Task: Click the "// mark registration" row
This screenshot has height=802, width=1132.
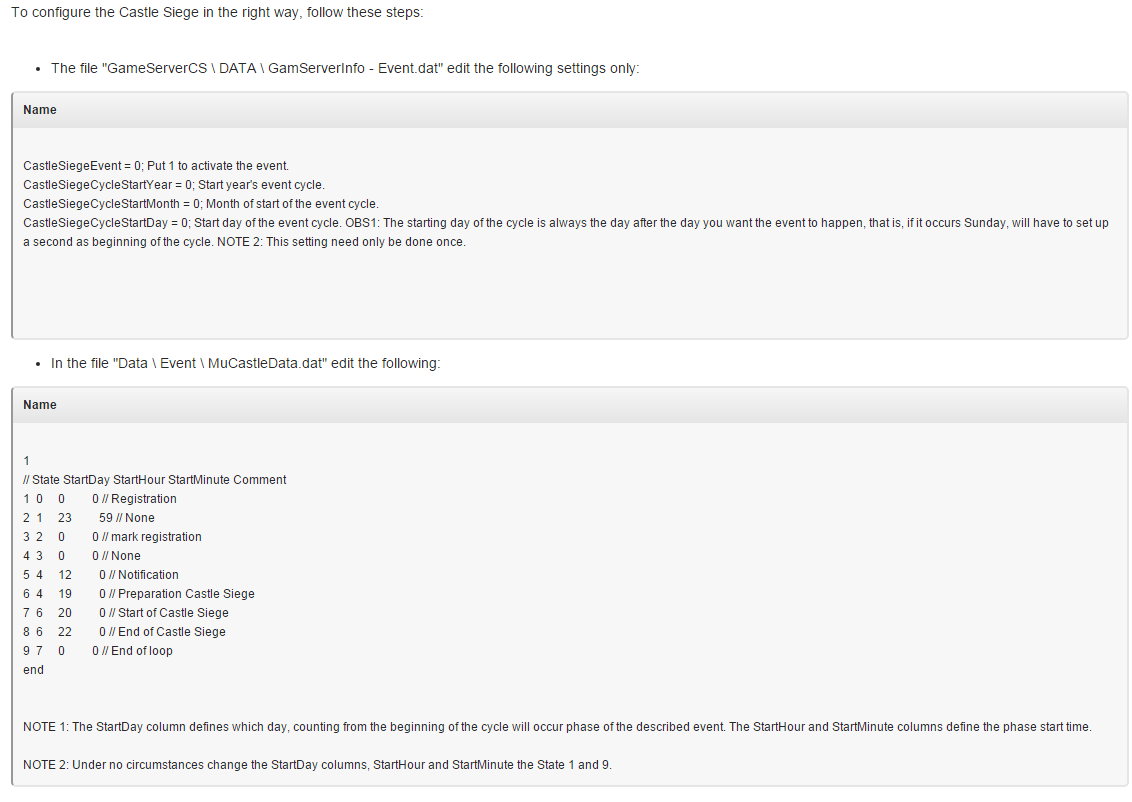Action: point(112,537)
